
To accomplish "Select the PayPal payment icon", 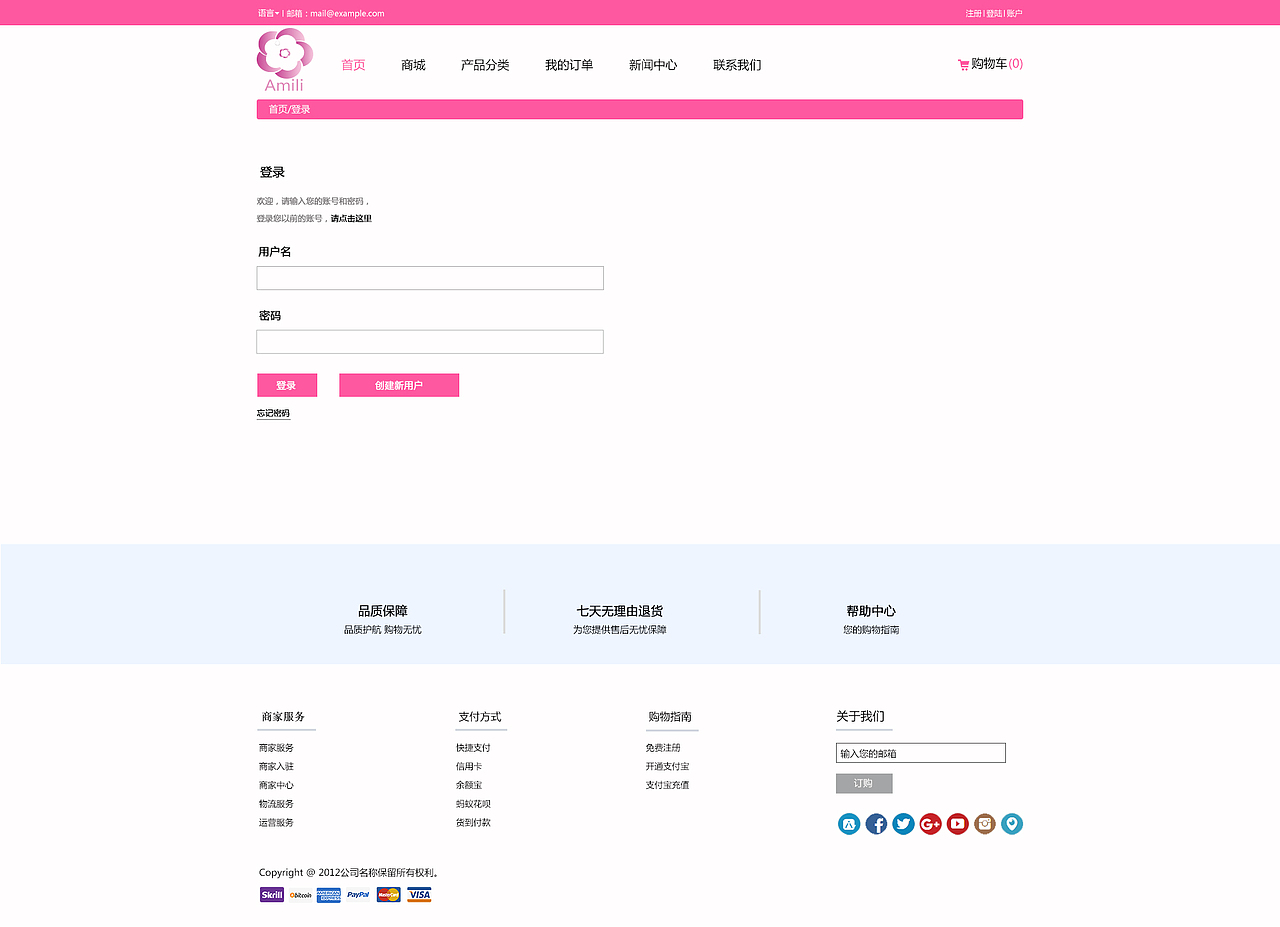I will pyautogui.click(x=358, y=894).
